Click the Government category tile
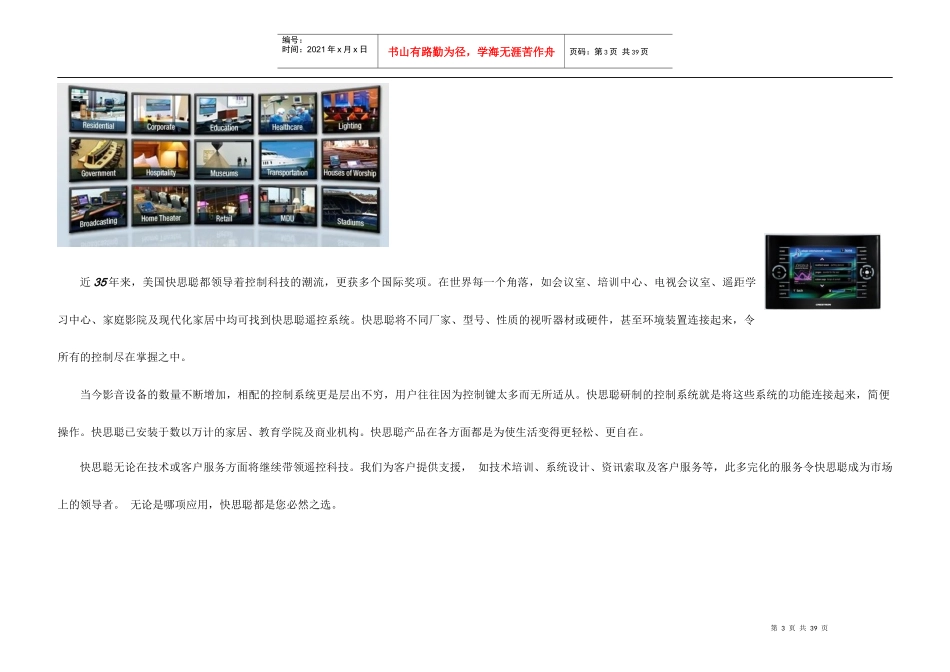 (98, 159)
